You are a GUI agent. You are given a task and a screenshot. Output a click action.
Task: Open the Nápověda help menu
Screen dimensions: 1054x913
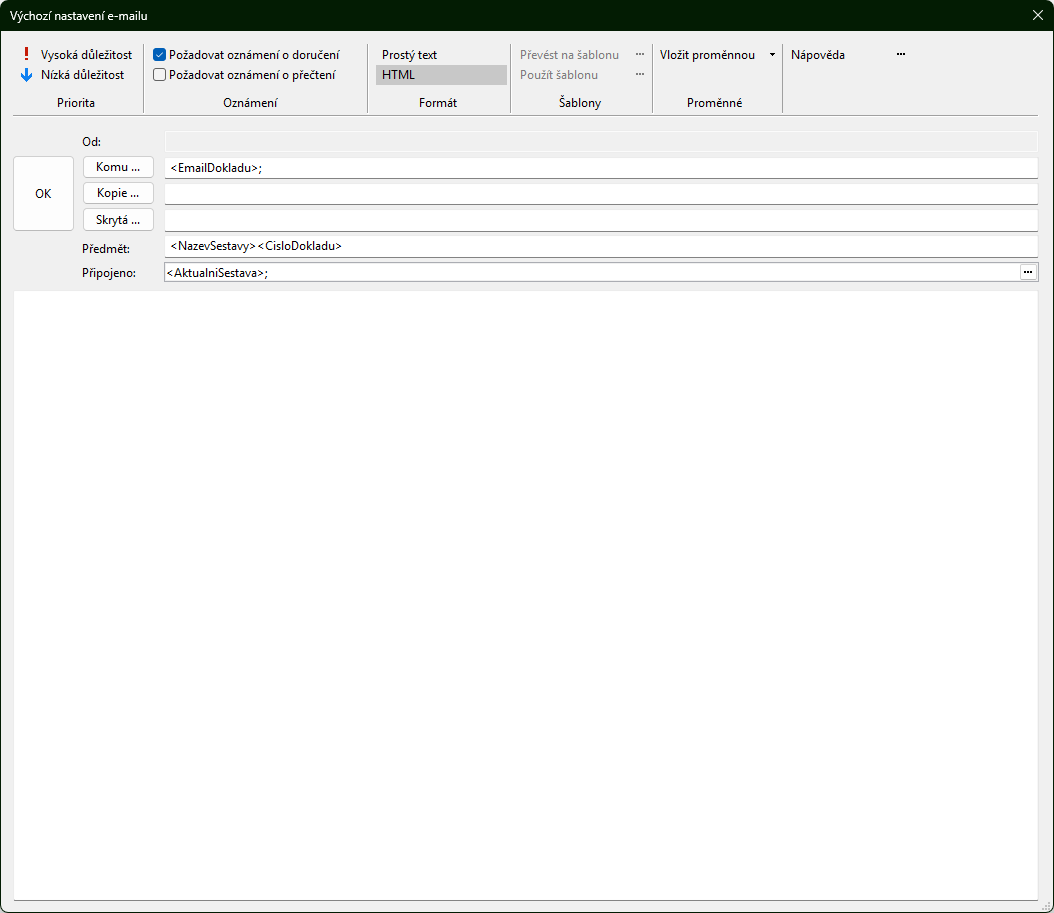[817, 55]
